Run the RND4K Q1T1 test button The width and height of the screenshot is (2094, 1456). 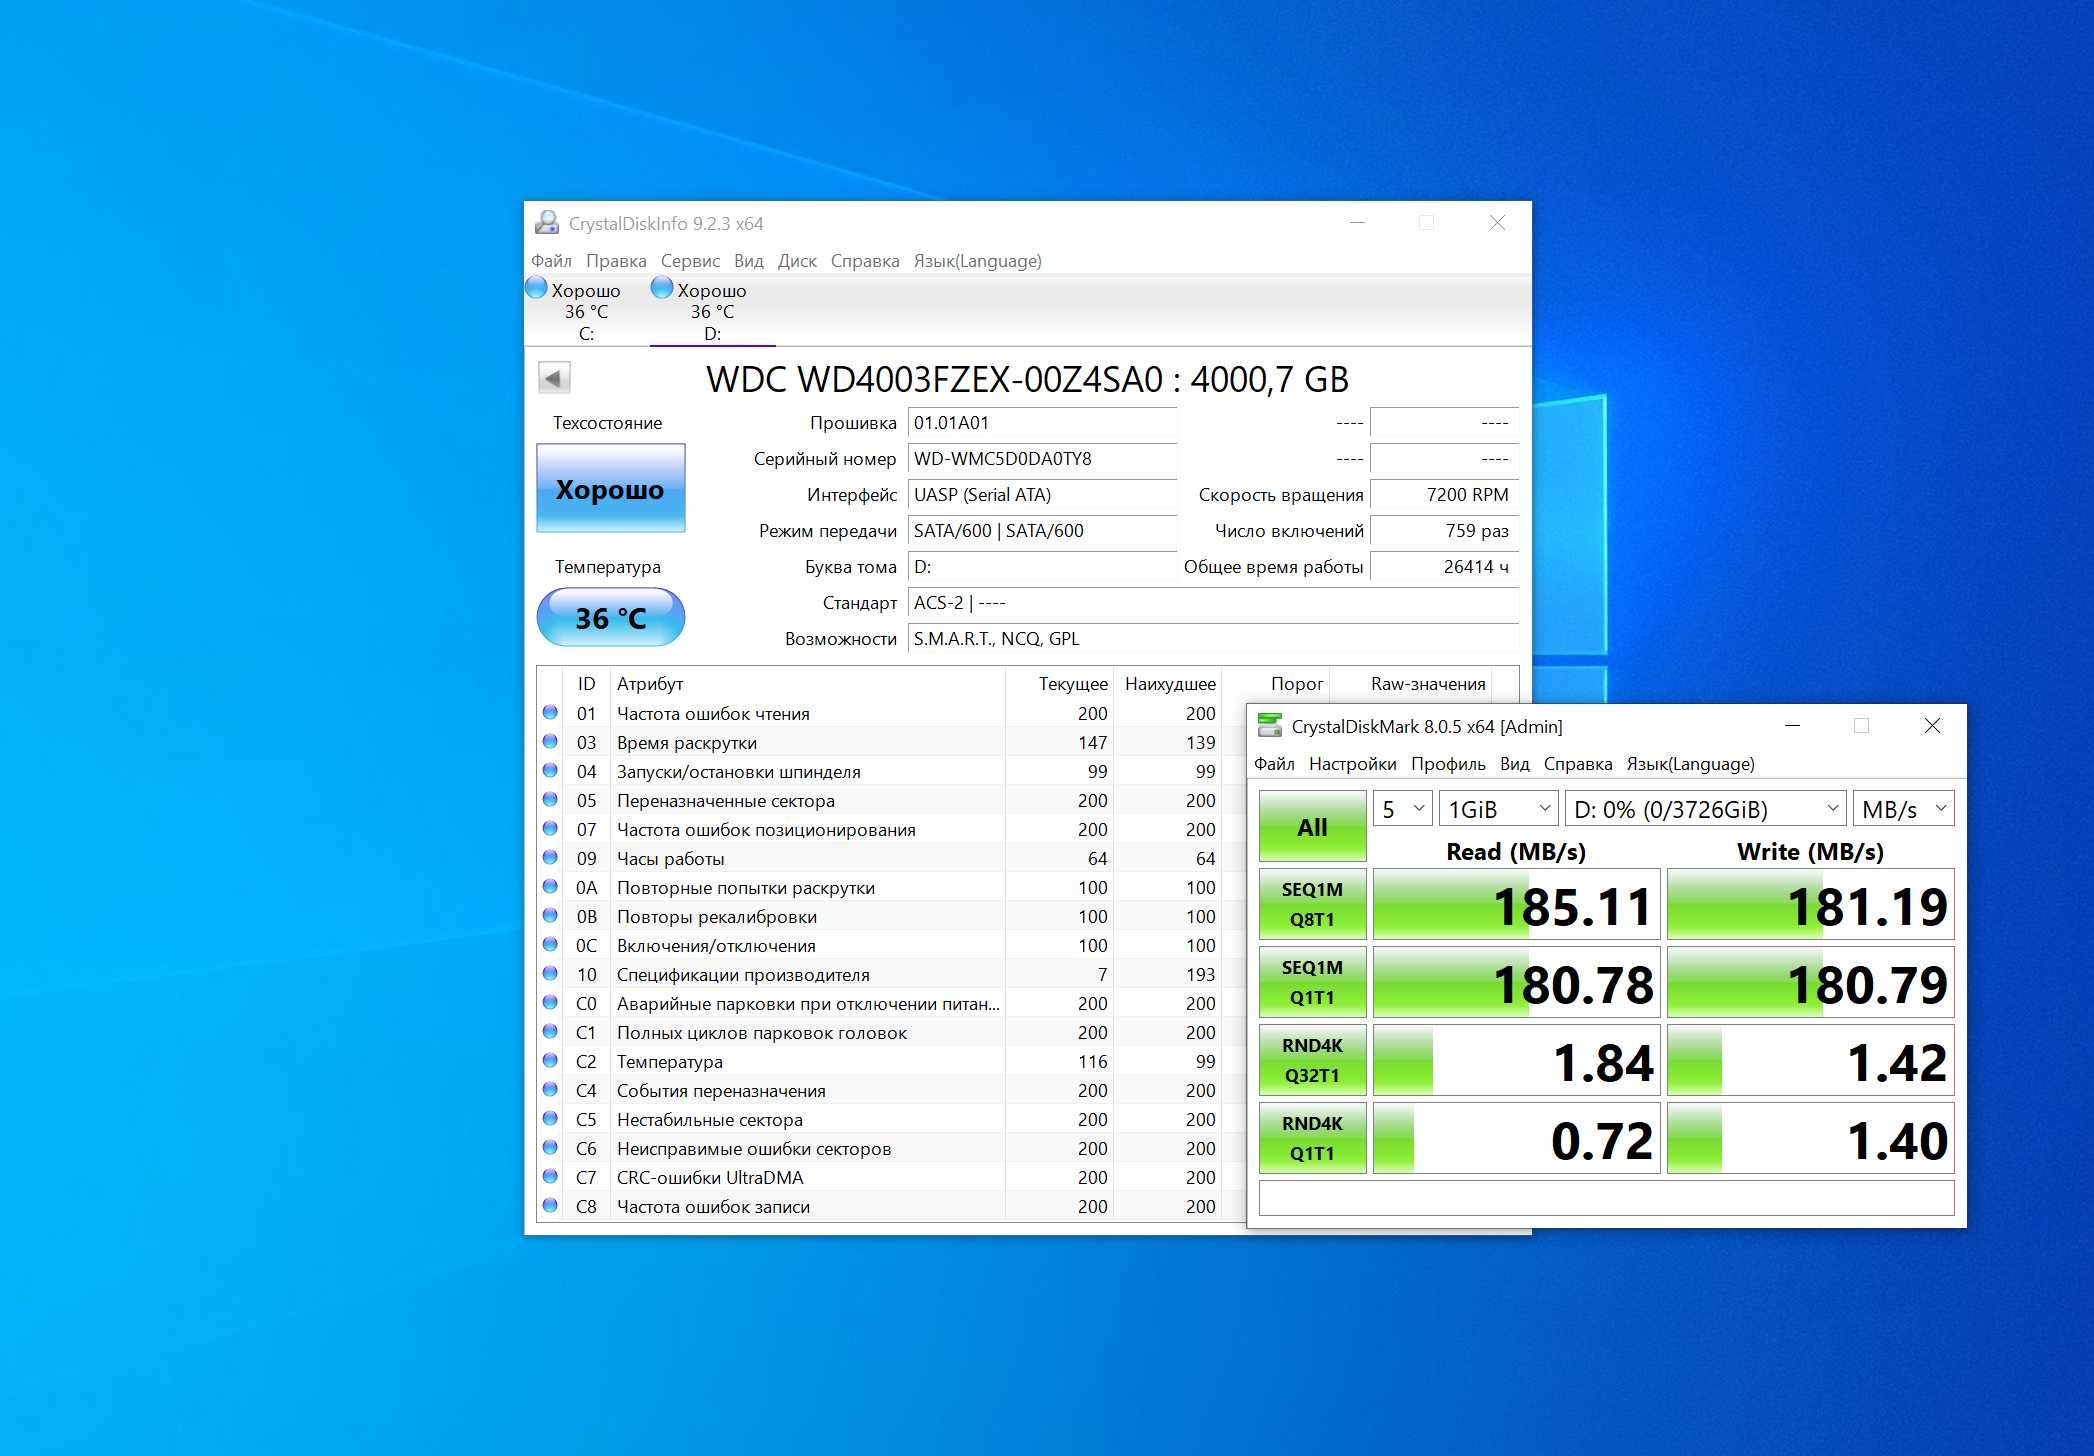[x=1312, y=1138]
